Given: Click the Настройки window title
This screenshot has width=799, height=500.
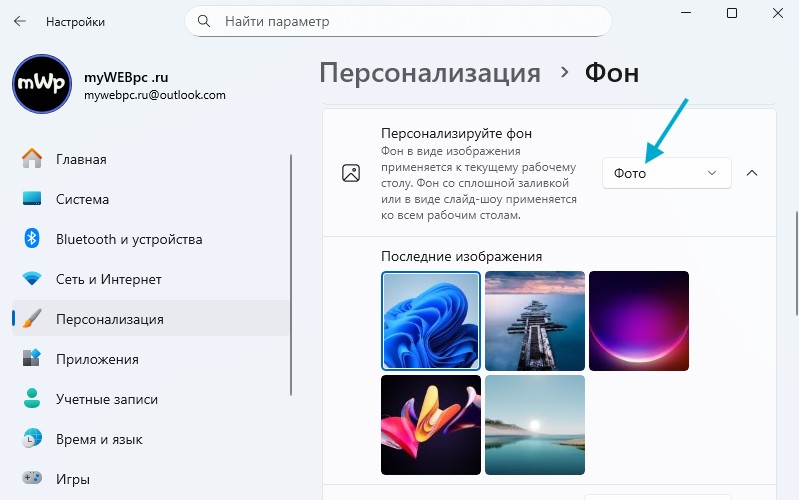Looking at the screenshot, I should coord(75,22).
